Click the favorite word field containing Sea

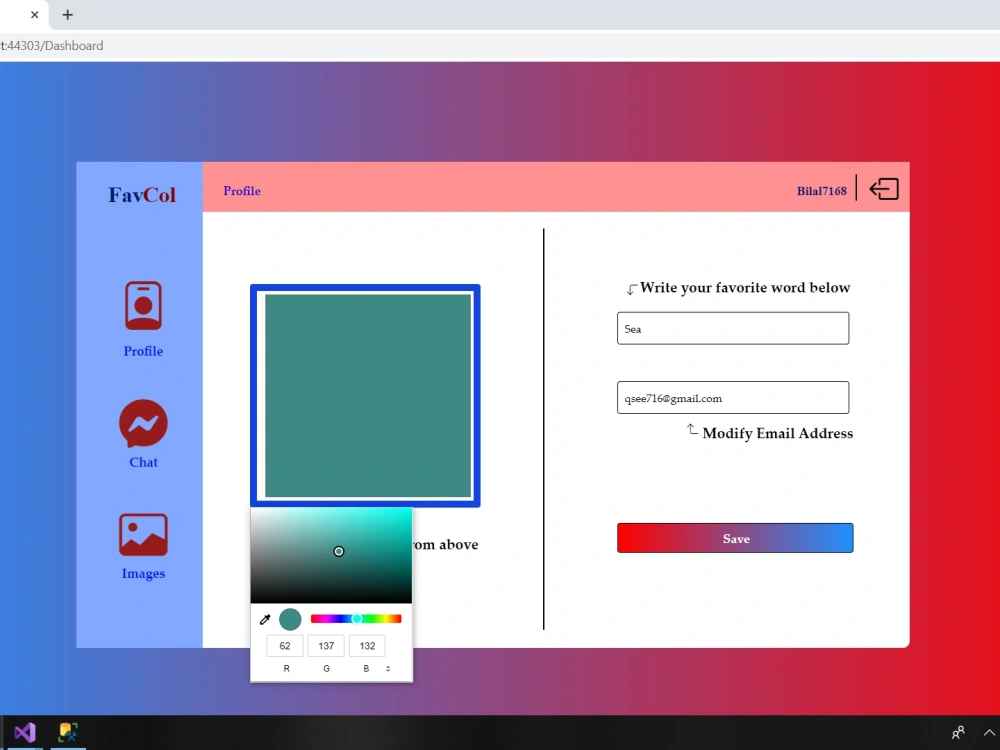(733, 328)
